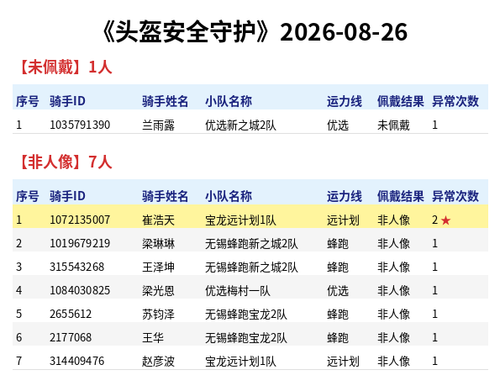500x382 pixels.
Task: Click 佩戴结果 header in 未佩戴 table
Action: click(x=401, y=101)
